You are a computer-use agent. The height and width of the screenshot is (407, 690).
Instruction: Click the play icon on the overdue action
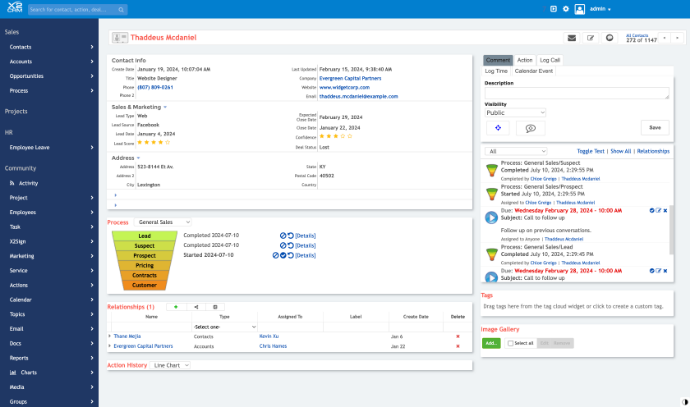tap(491, 217)
